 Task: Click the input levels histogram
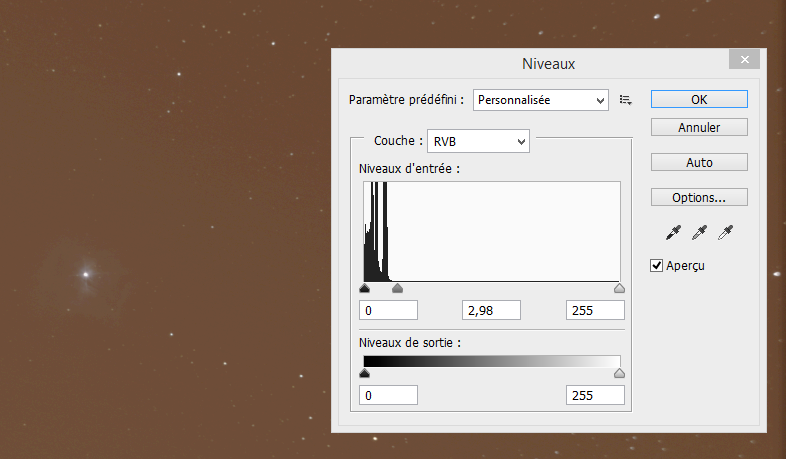(x=492, y=232)
